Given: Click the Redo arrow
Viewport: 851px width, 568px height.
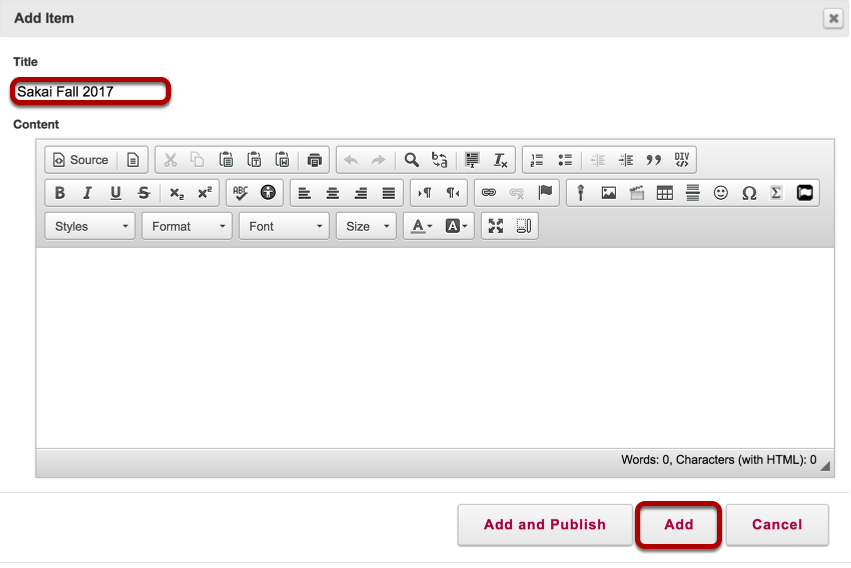Looking at the screenshot, I should click(378, 160).
